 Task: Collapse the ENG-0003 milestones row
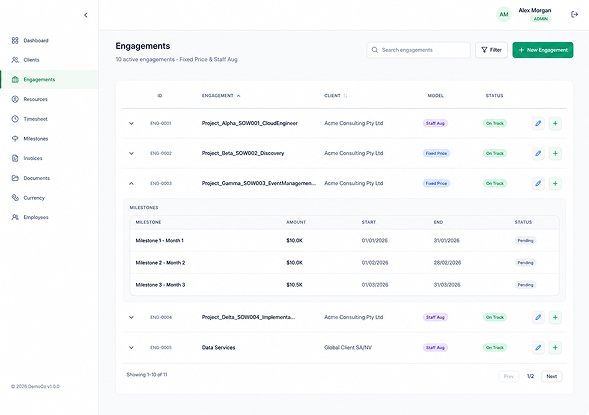pyautogui.click(x=131, y=183)
